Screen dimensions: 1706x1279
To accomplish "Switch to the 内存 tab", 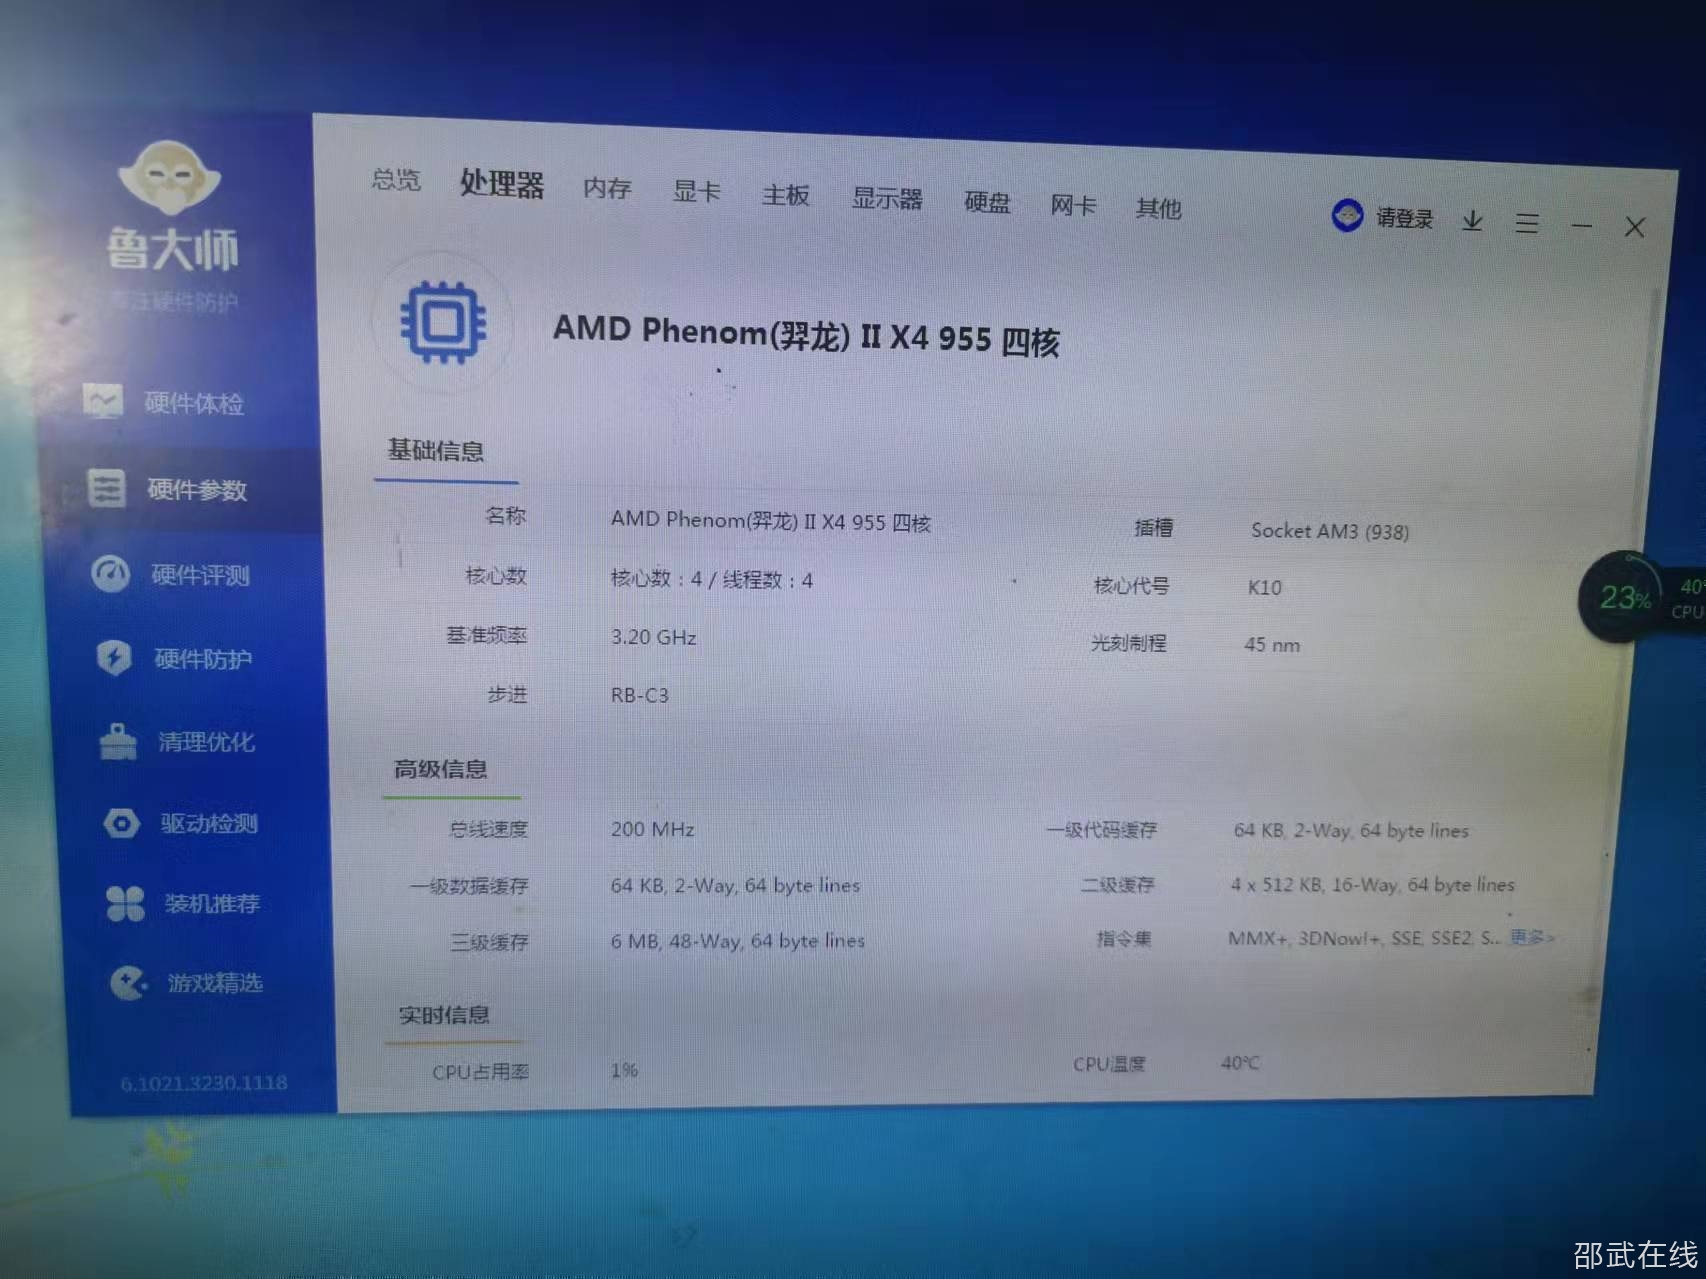I will point(607,188).
